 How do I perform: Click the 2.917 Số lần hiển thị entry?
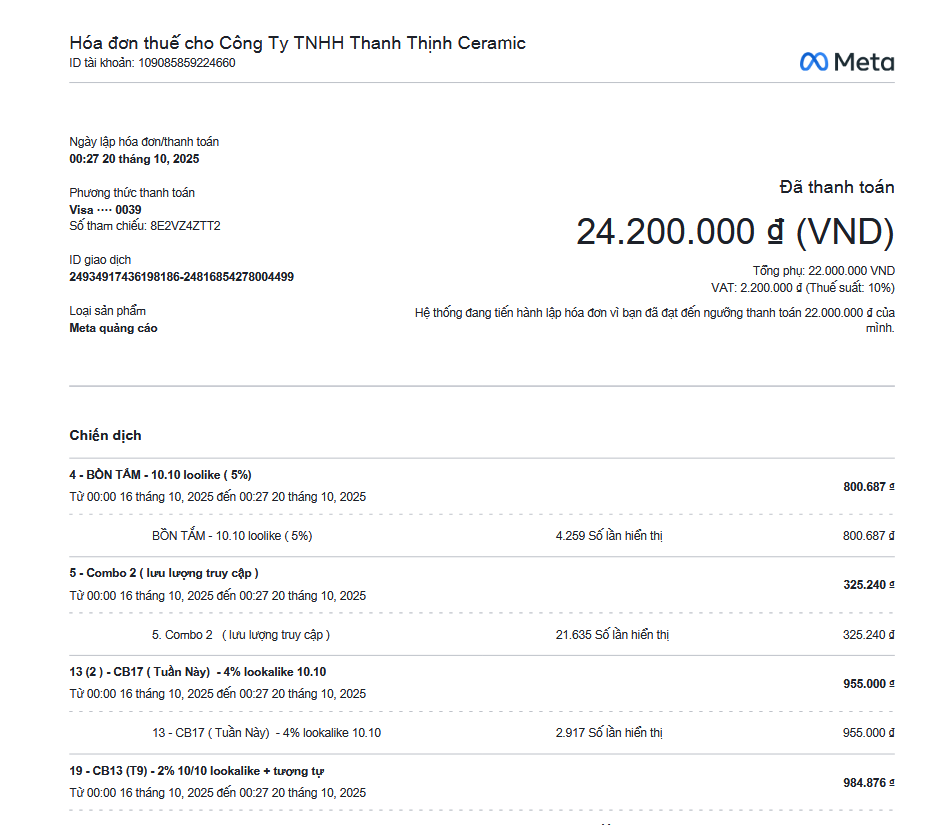609,733
